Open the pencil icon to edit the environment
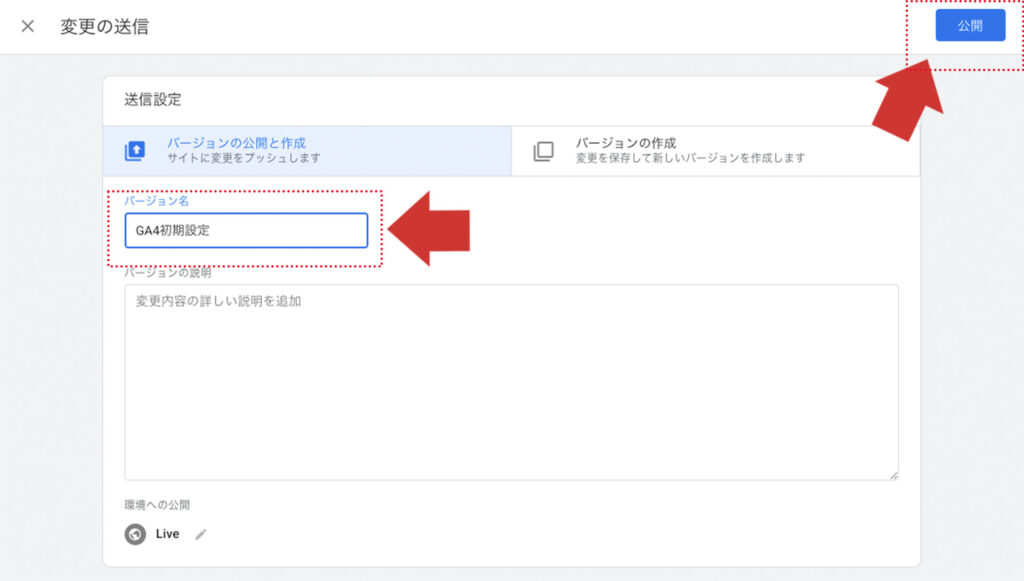The width and height of the screenshot is (1024, 581). (x=201, y=534)
